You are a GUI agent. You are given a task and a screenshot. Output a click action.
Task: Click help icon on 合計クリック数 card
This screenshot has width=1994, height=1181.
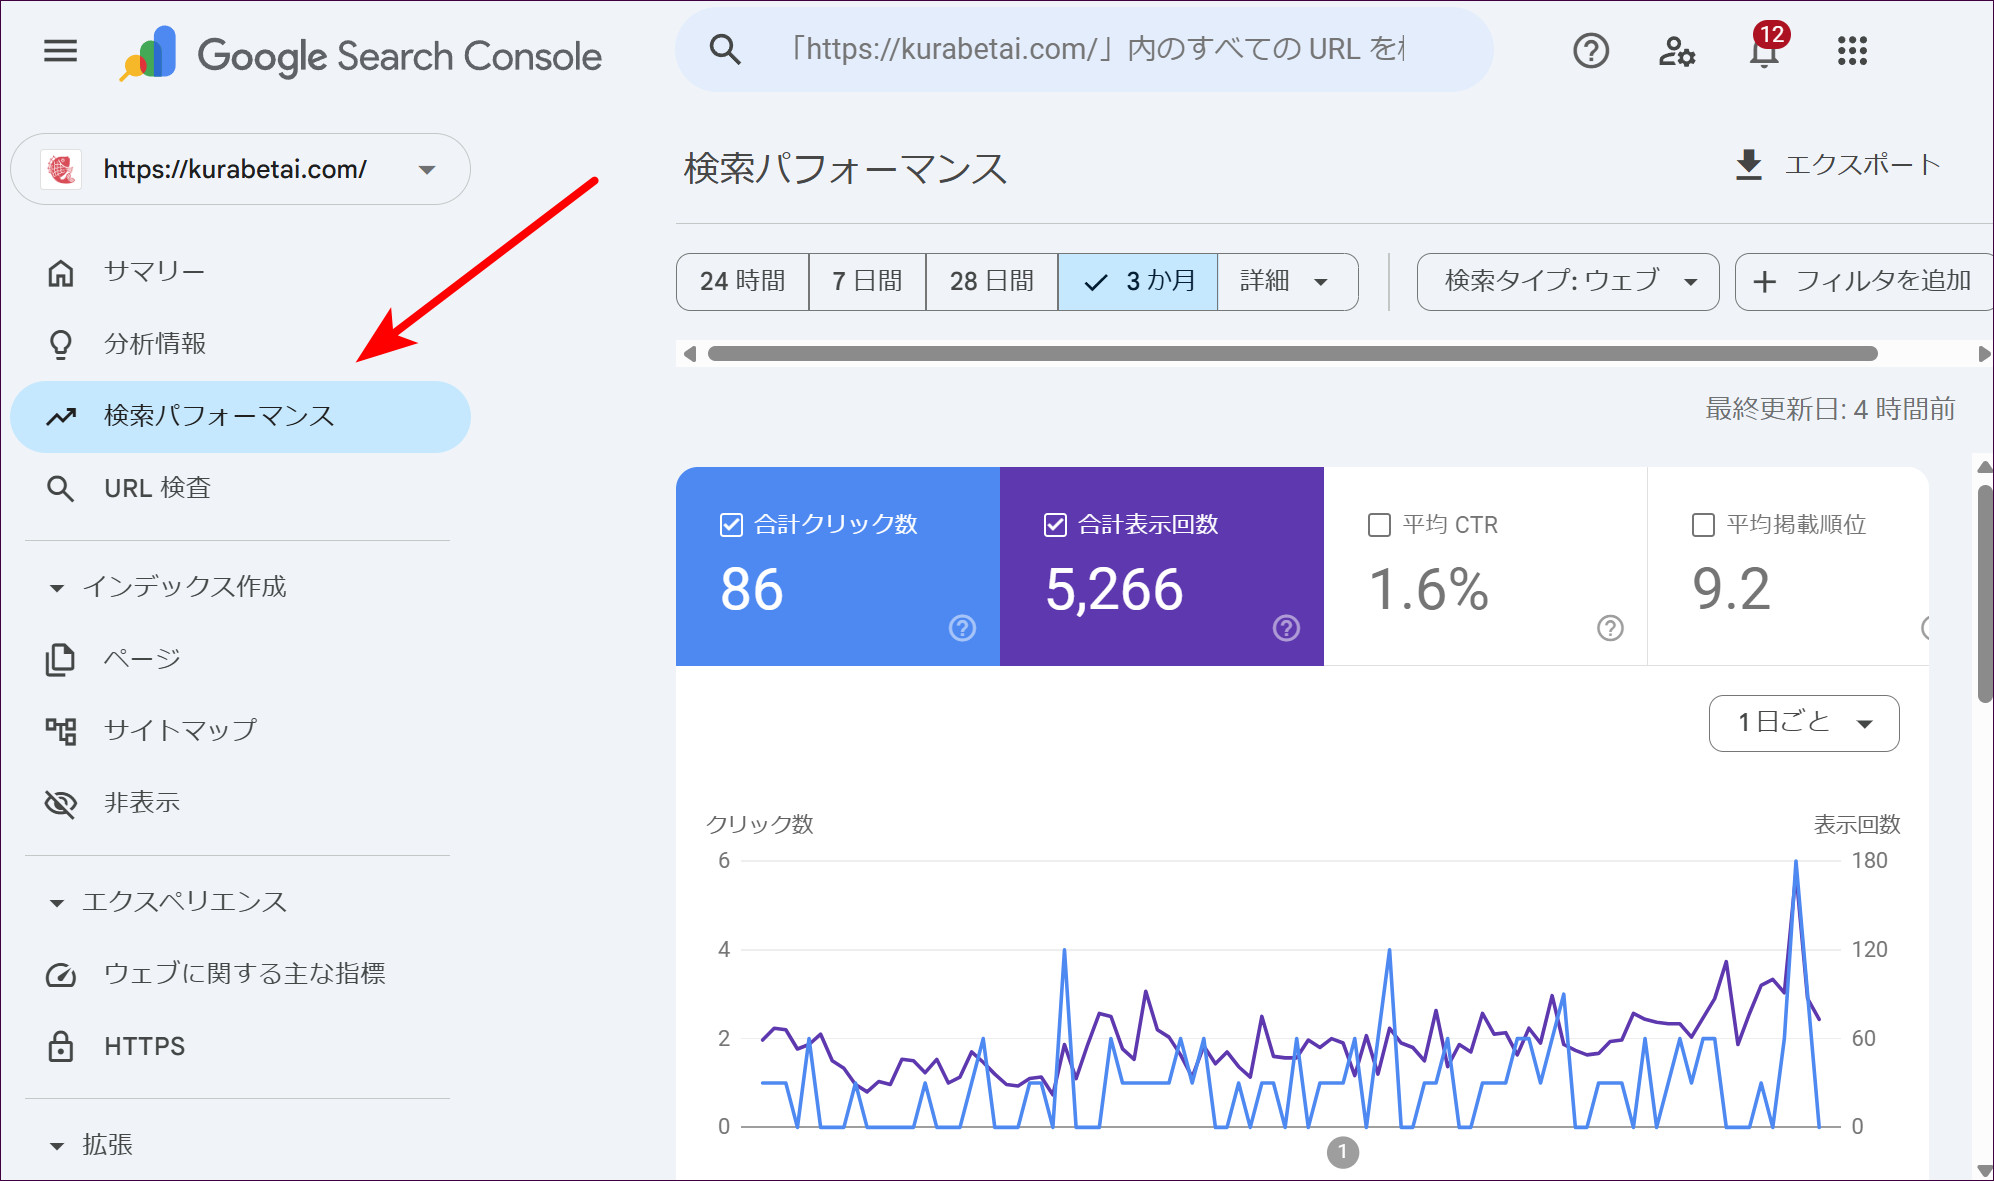tap(962, 628)
